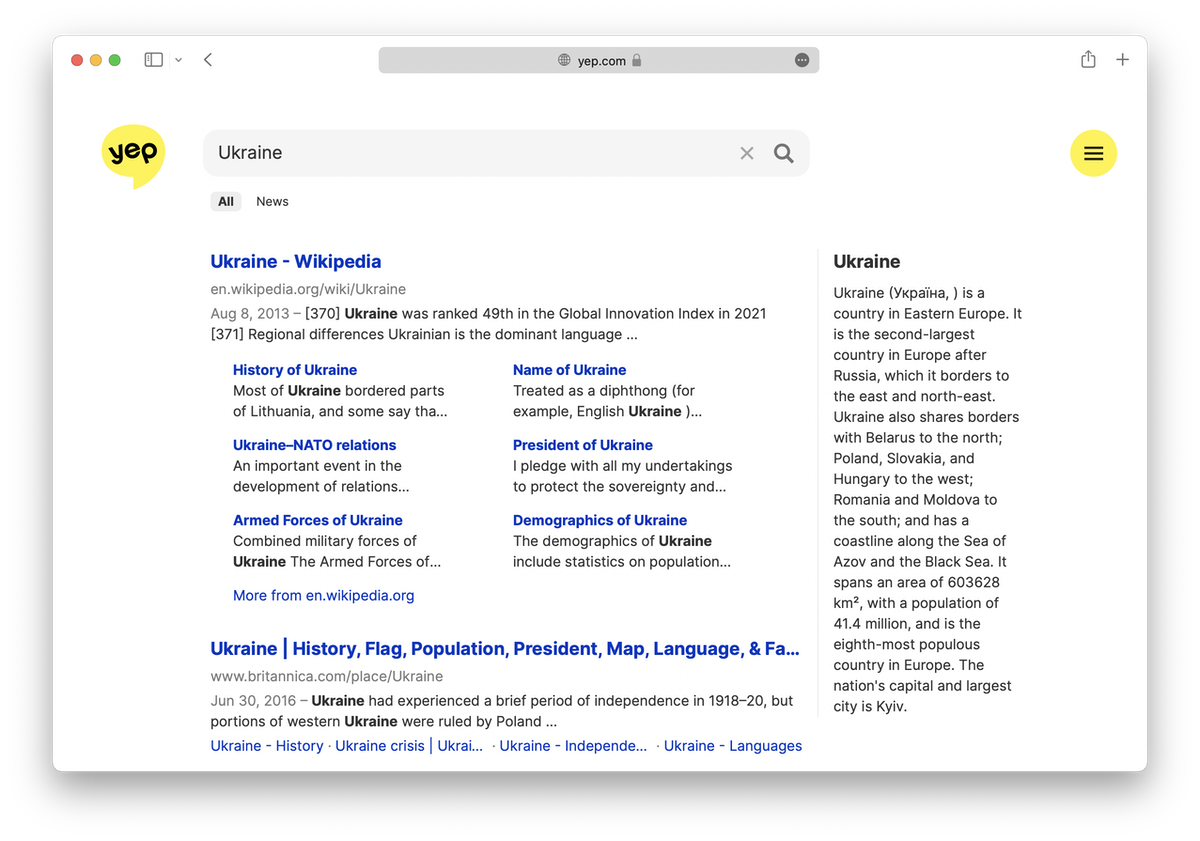1200x841 pixels.
Task: Open the History of Ukraine sublink
Action: click(x=295, y=370)
